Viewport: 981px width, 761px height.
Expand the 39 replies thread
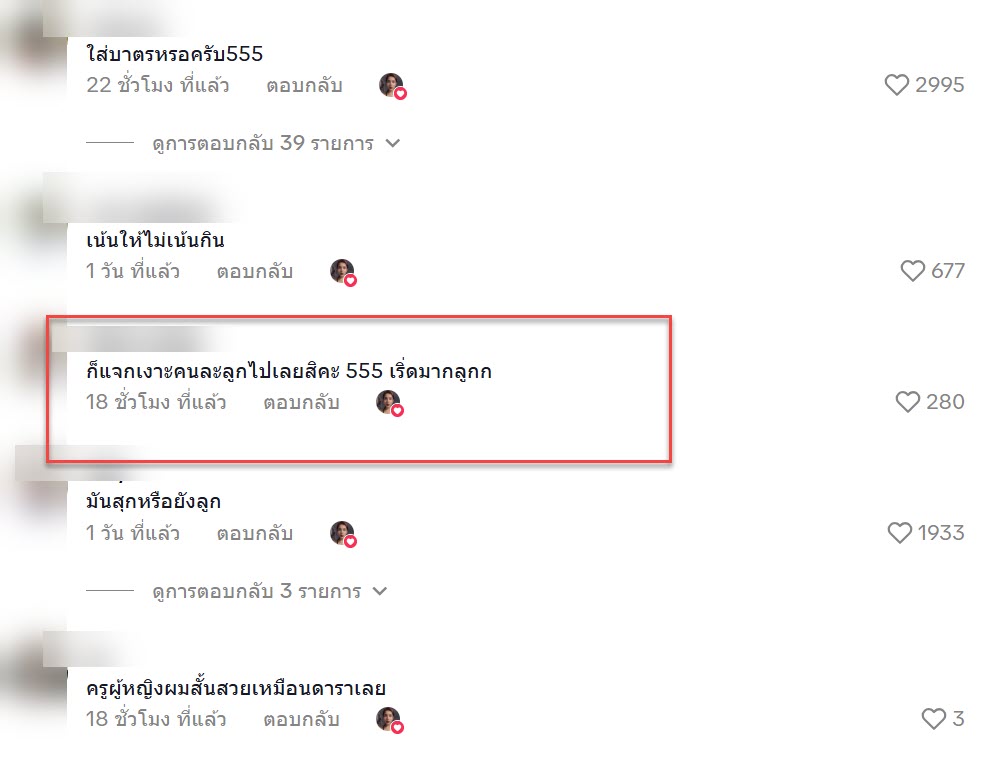263,143
